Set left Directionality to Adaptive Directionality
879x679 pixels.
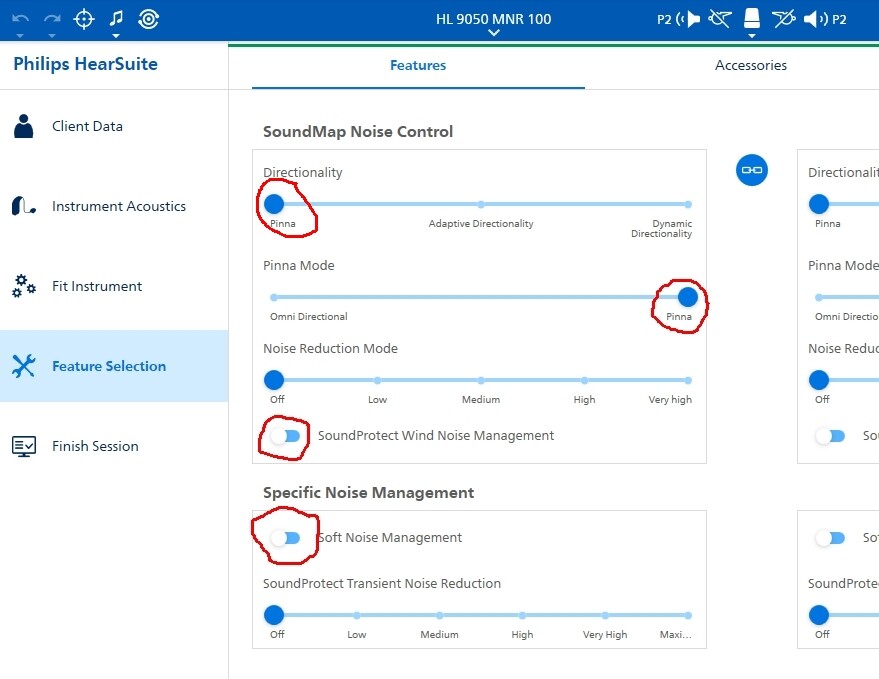(481, 205)
